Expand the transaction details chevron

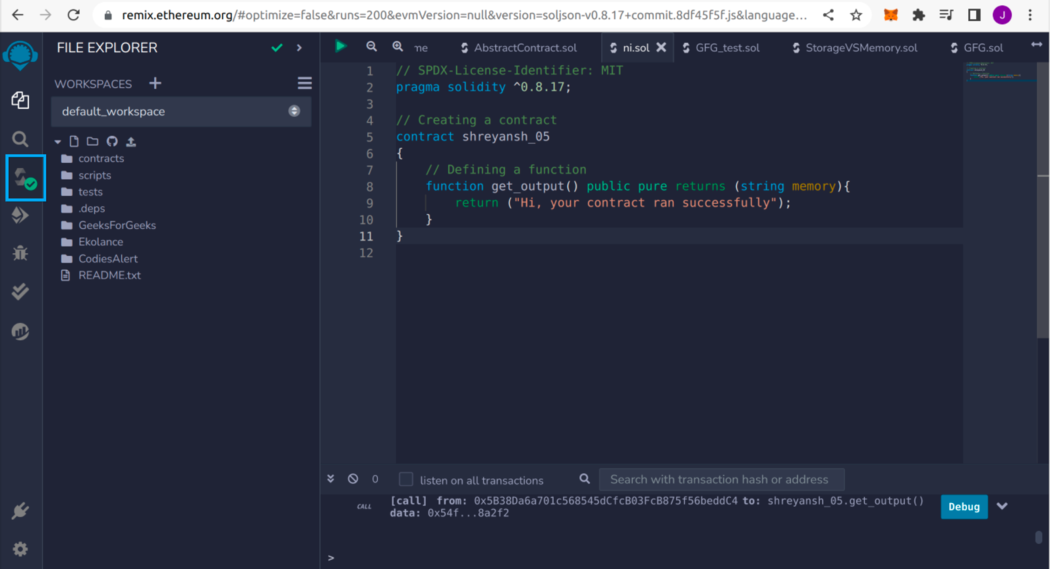click(1002, 506)
